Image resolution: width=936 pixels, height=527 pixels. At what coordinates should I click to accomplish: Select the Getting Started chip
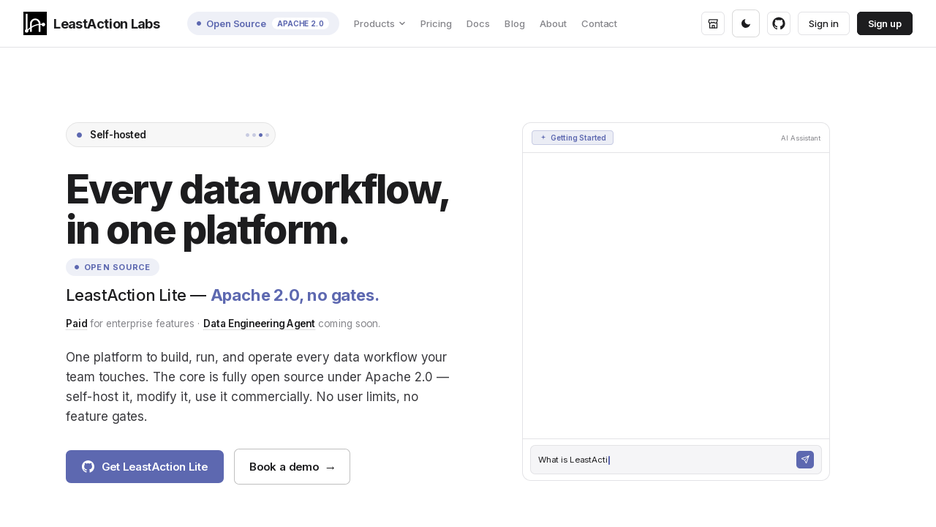point(572,138)
